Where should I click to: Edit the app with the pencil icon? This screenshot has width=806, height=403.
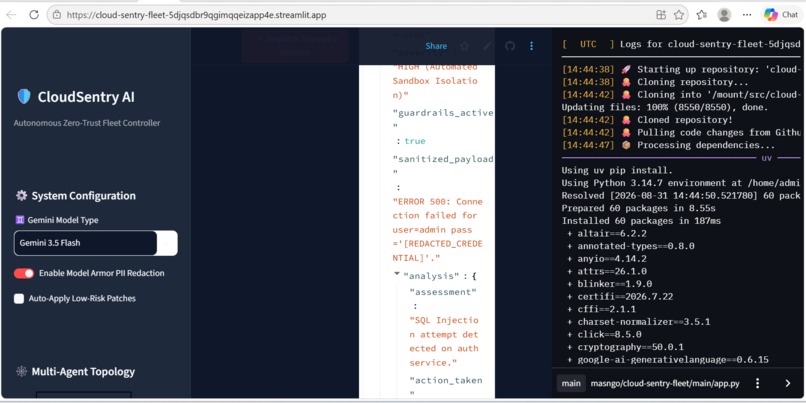click(487, 46)
